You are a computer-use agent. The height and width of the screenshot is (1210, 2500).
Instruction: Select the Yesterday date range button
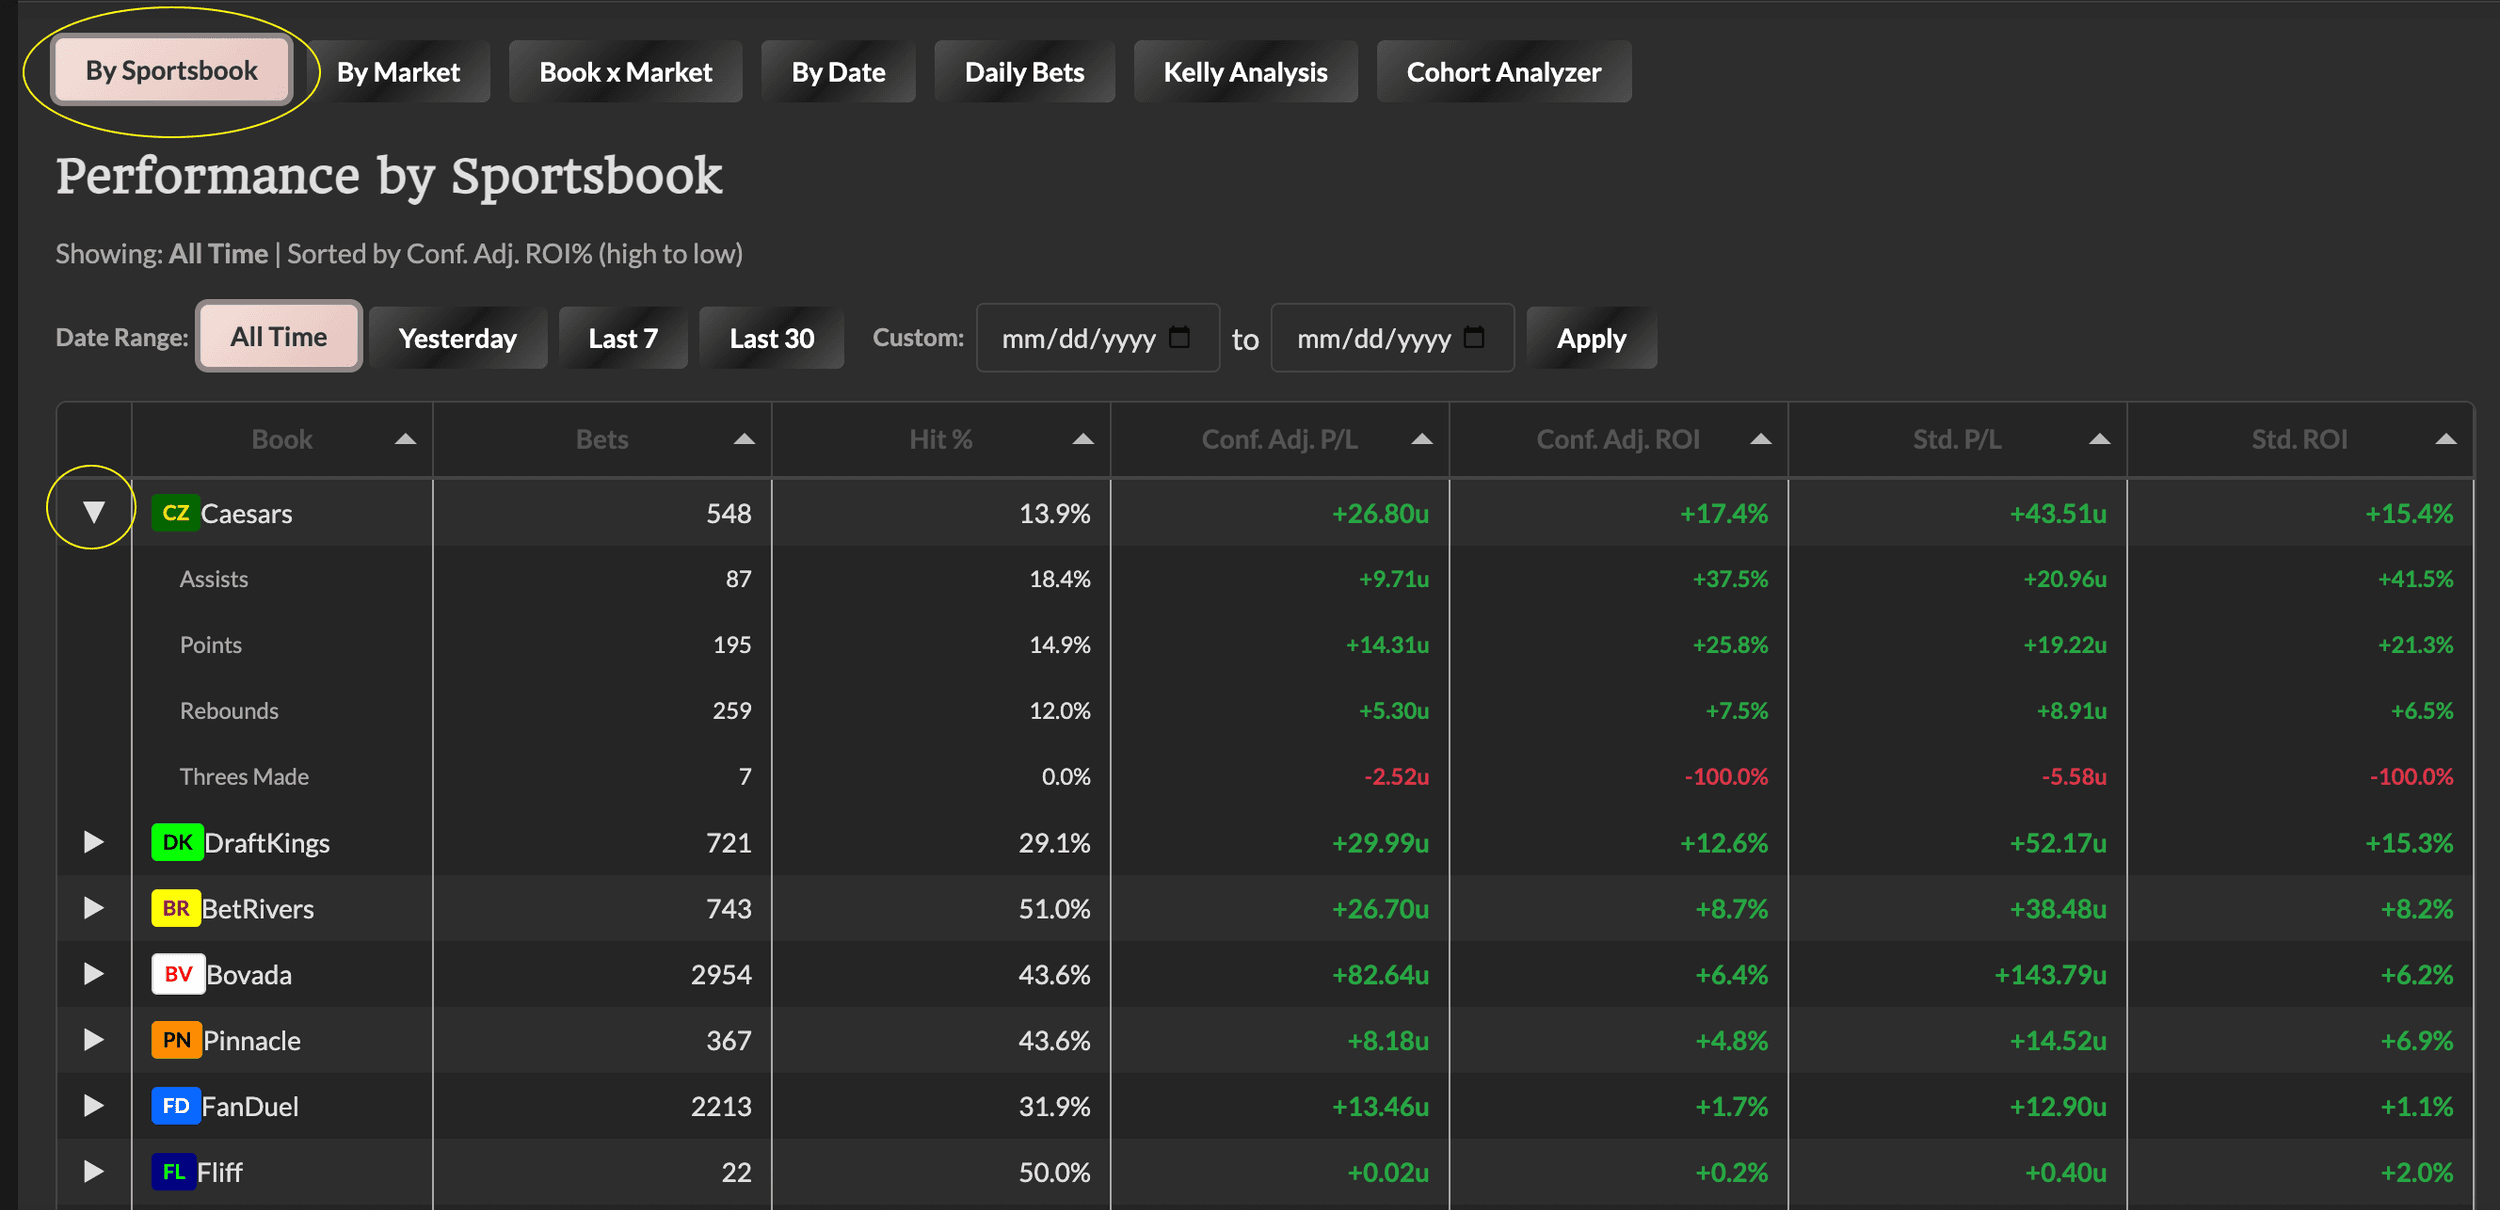[457, 338]
